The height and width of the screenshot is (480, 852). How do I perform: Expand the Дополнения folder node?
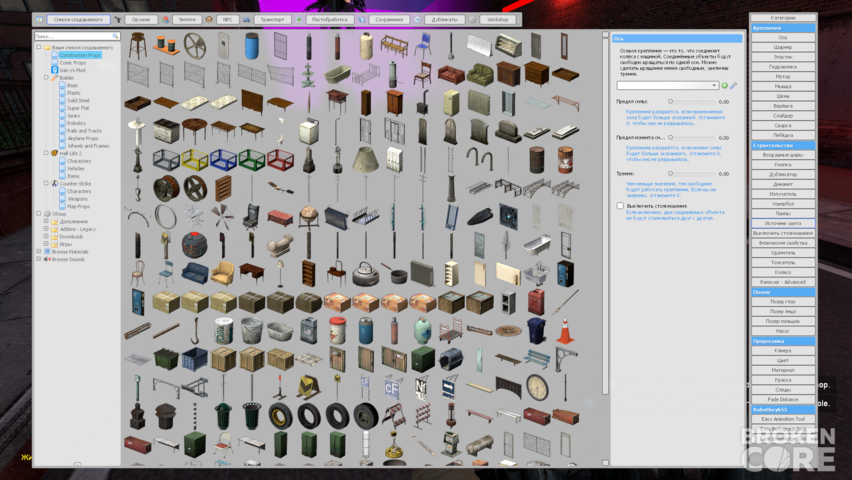(46, 221)
